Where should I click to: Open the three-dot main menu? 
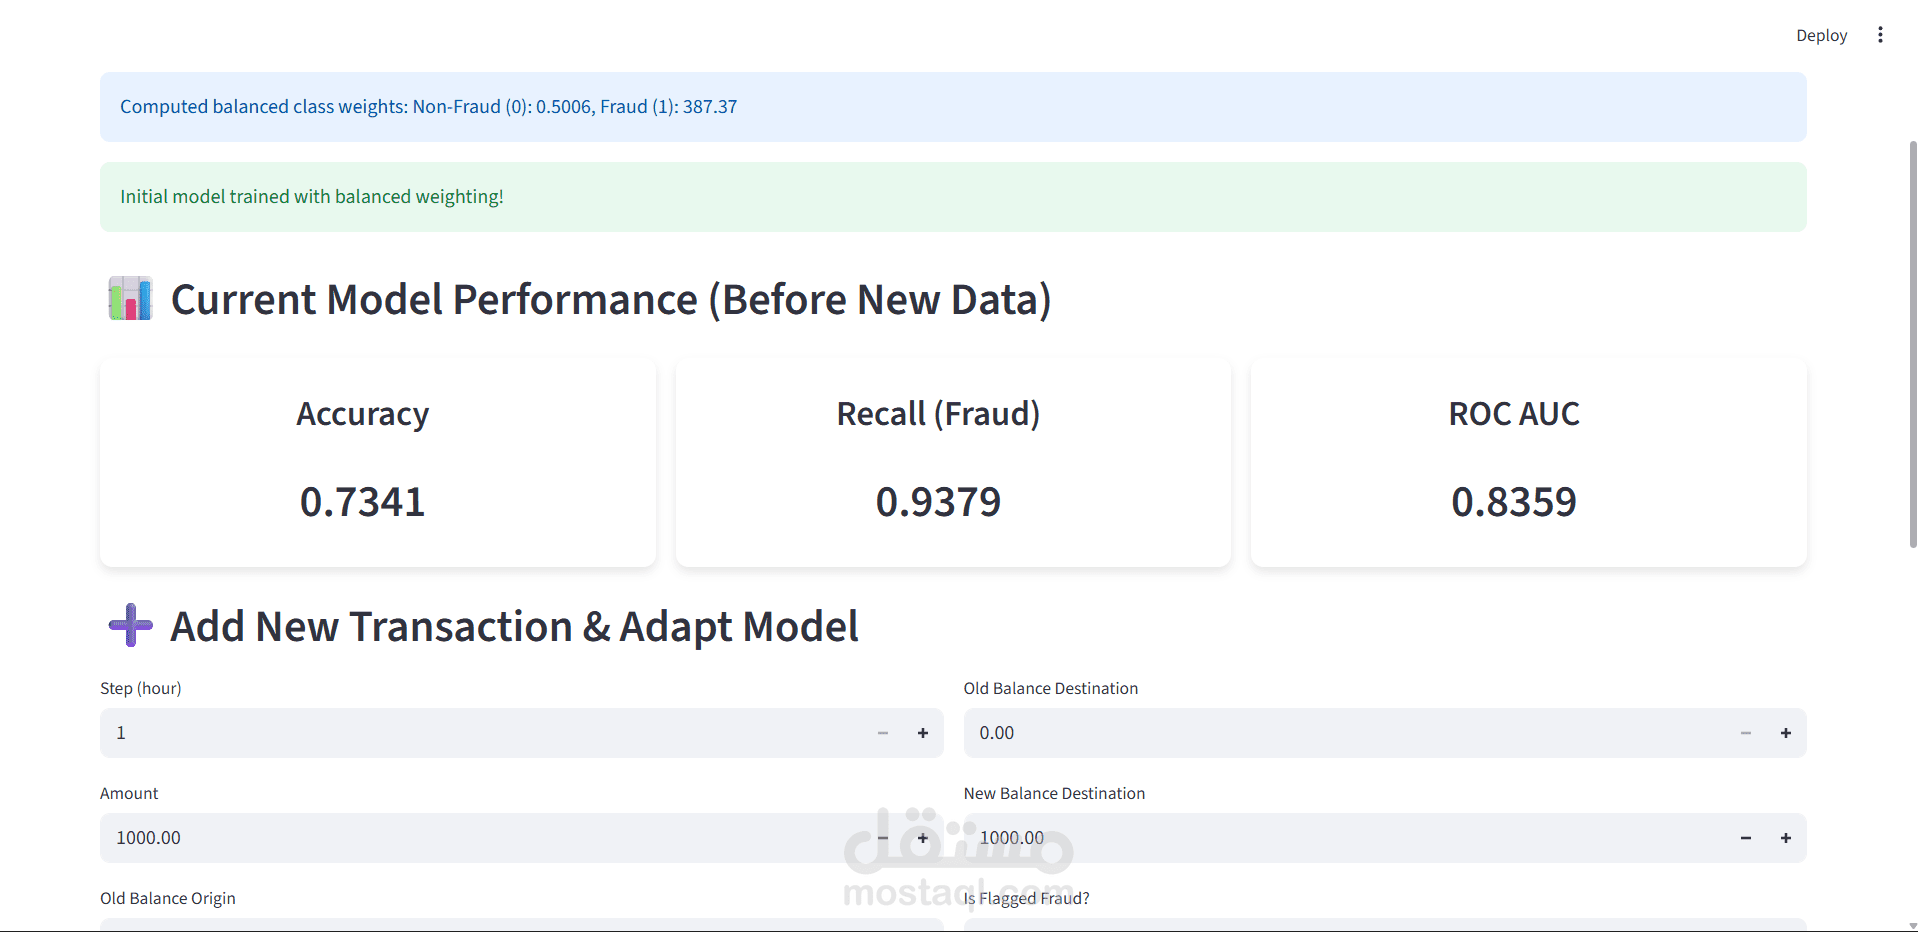pos(1880,35)
